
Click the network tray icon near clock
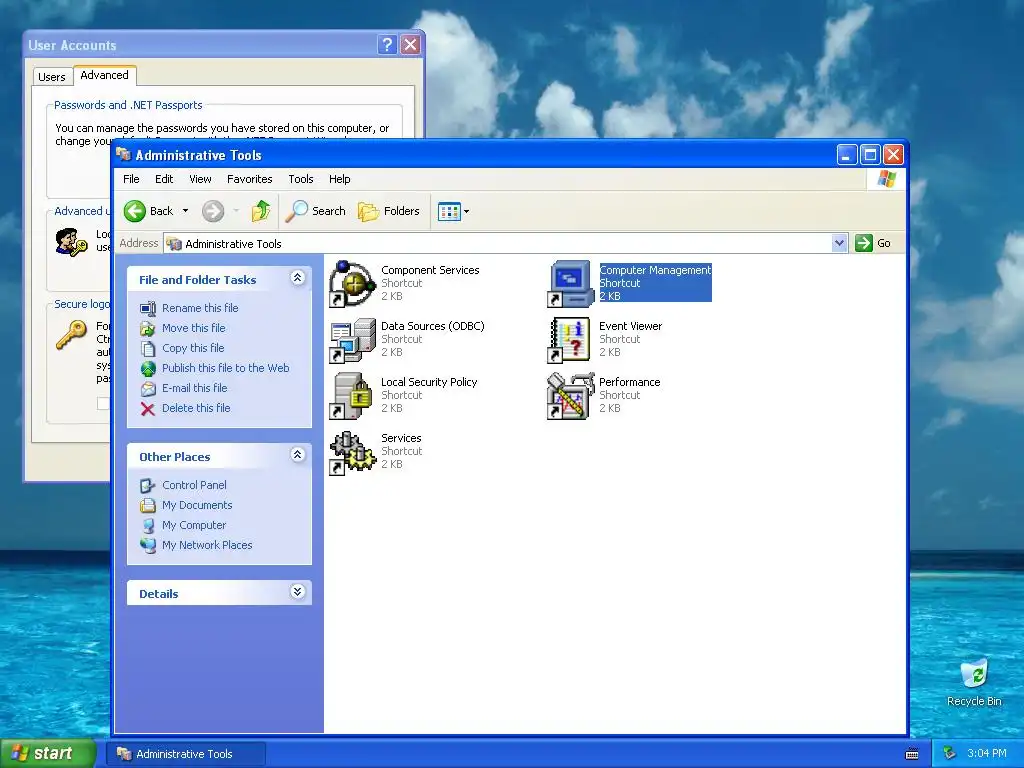pyautogui.click(x=949, y=754)
